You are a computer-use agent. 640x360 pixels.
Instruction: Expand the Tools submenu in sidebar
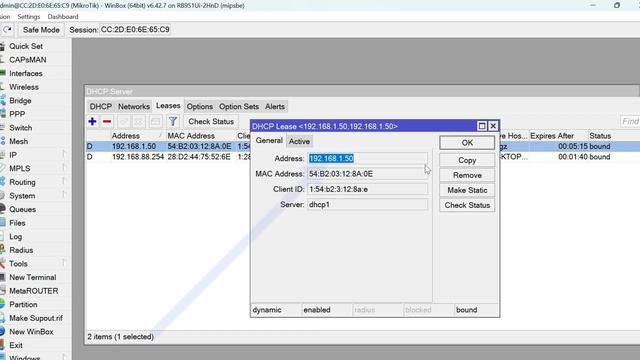coord(18,264)
